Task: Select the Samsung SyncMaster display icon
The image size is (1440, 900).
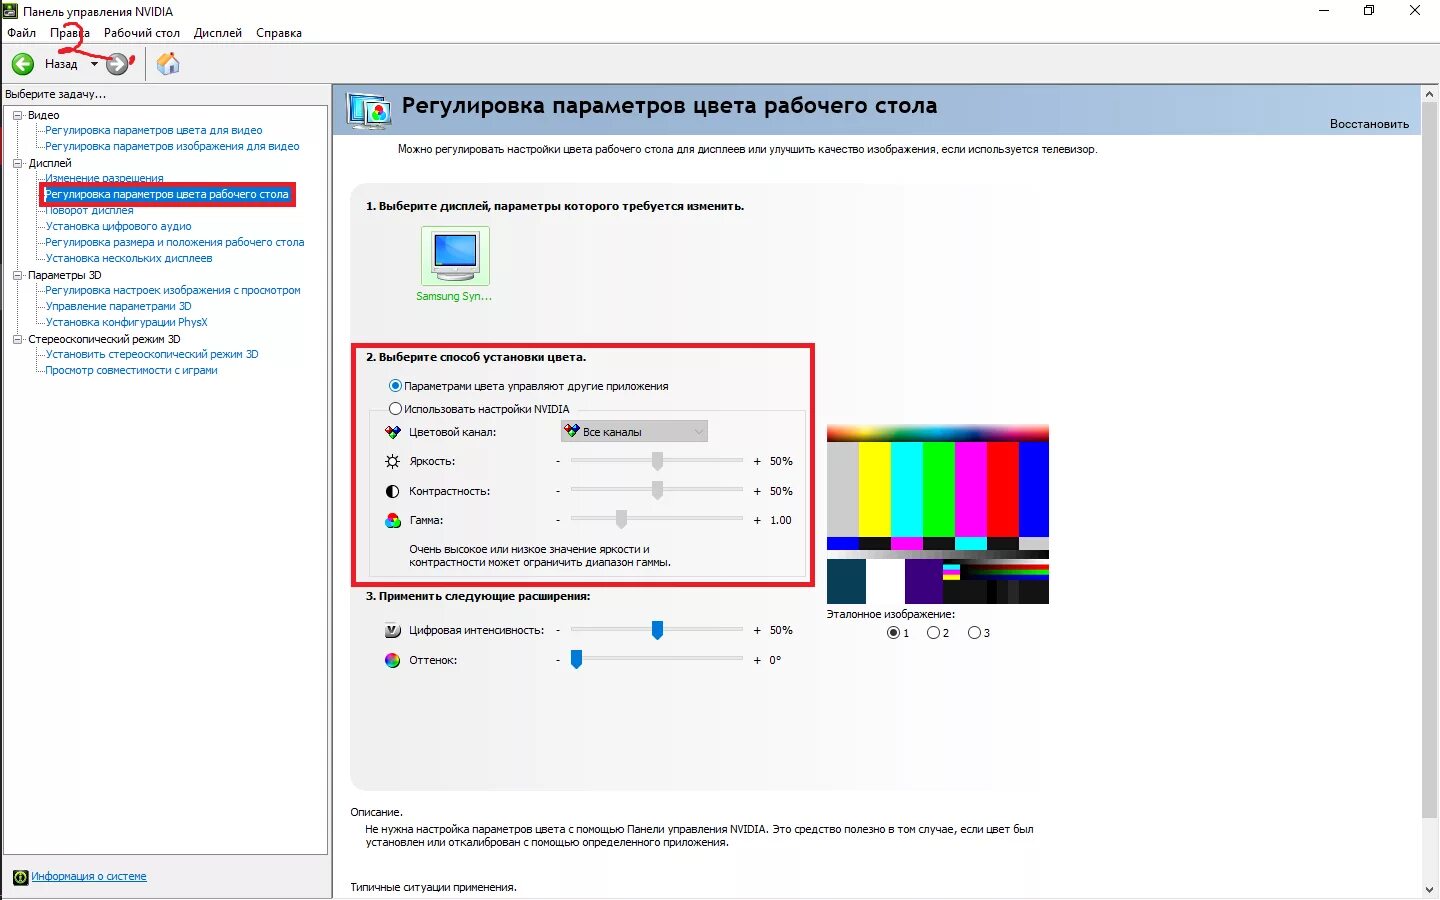Action: [455, 256]
